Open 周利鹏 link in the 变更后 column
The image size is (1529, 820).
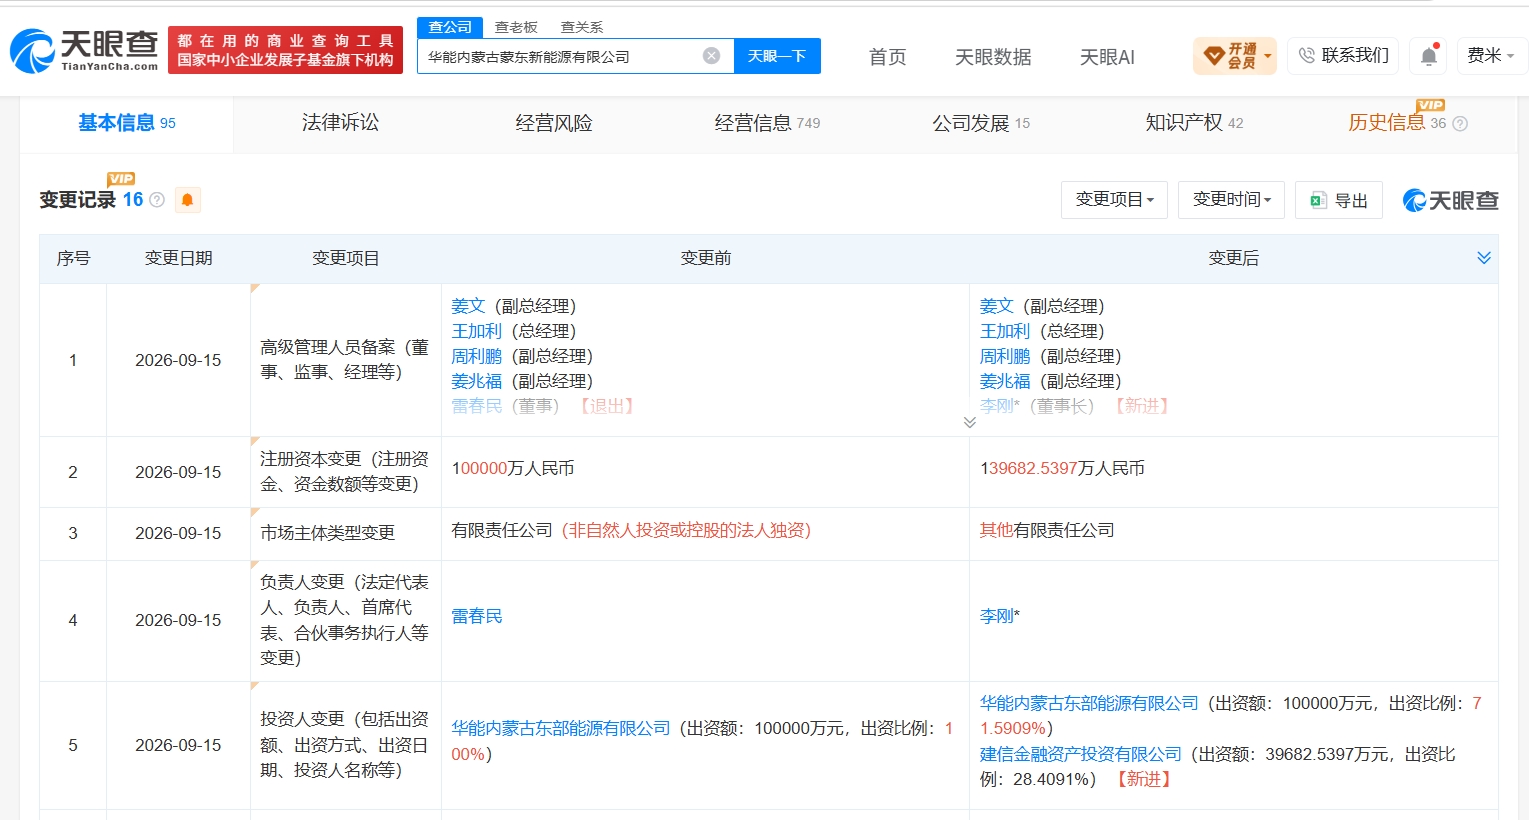(x=1005, y=356)
